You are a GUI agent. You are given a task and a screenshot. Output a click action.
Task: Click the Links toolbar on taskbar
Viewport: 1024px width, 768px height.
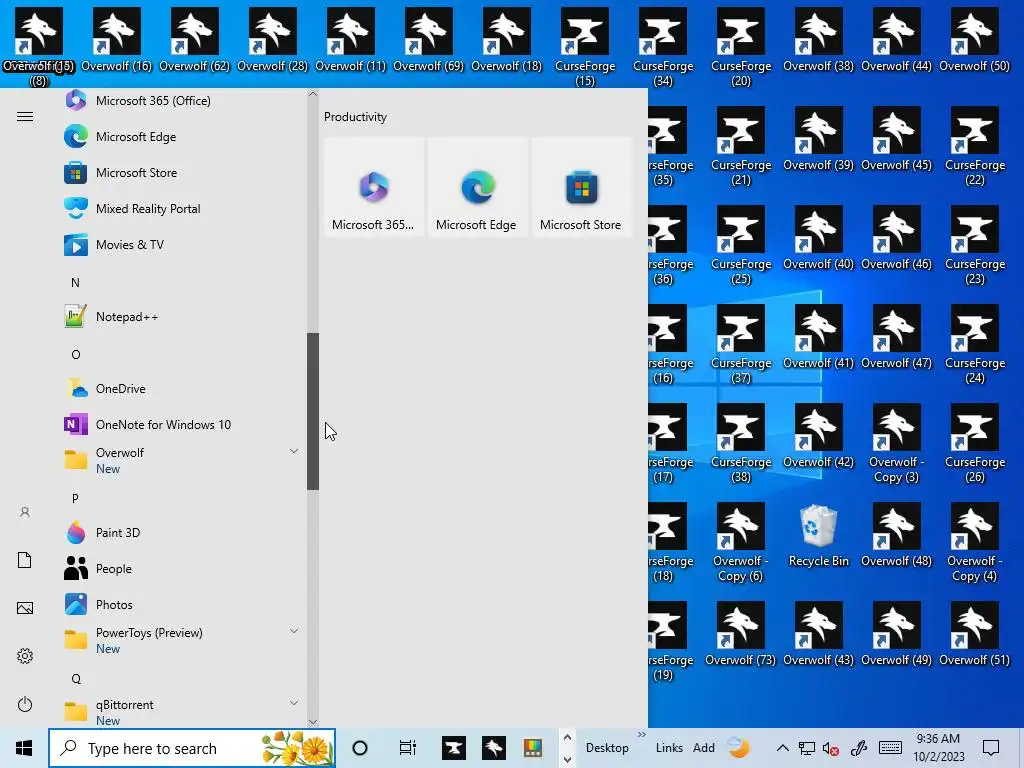(669, 748)
